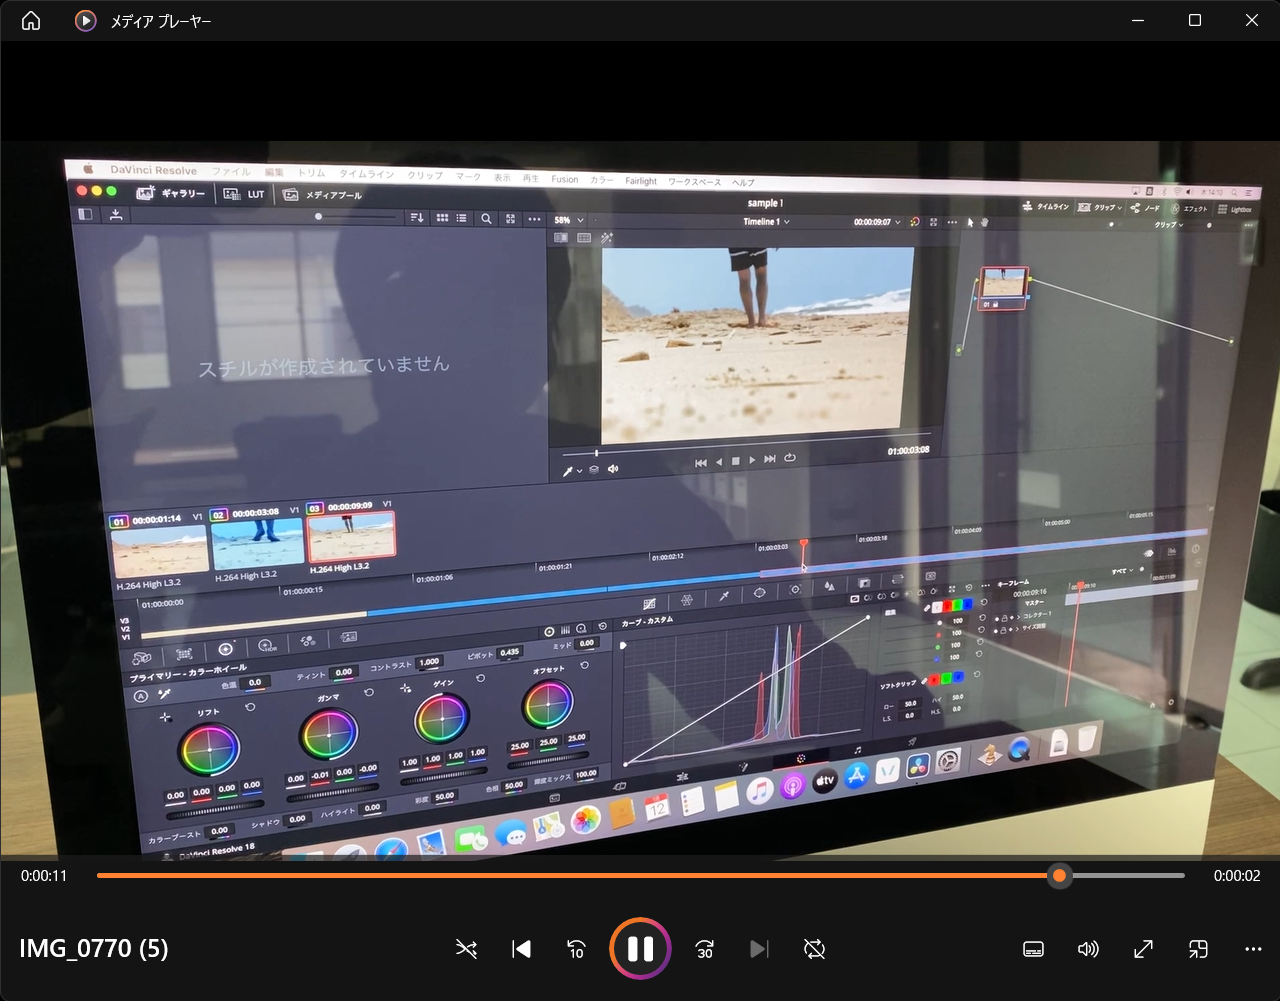Click the gallery sort order icon

pyautogui.click(x=417, y=218)
